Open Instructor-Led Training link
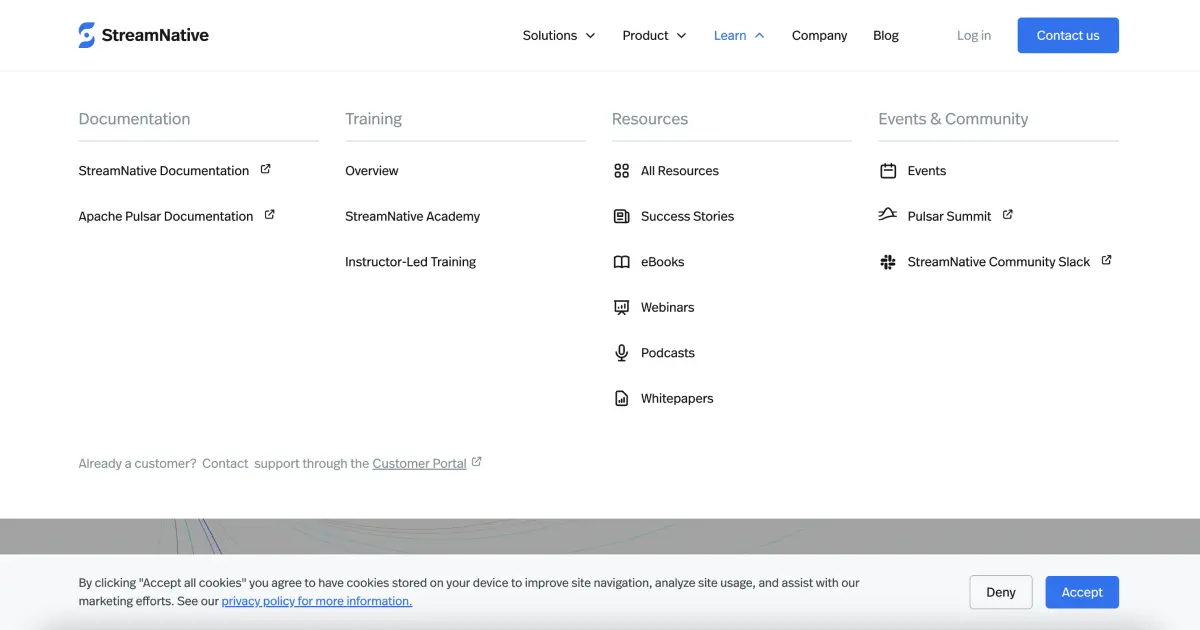This screenshot has height=630, width=1200. (x=410, y=262)
